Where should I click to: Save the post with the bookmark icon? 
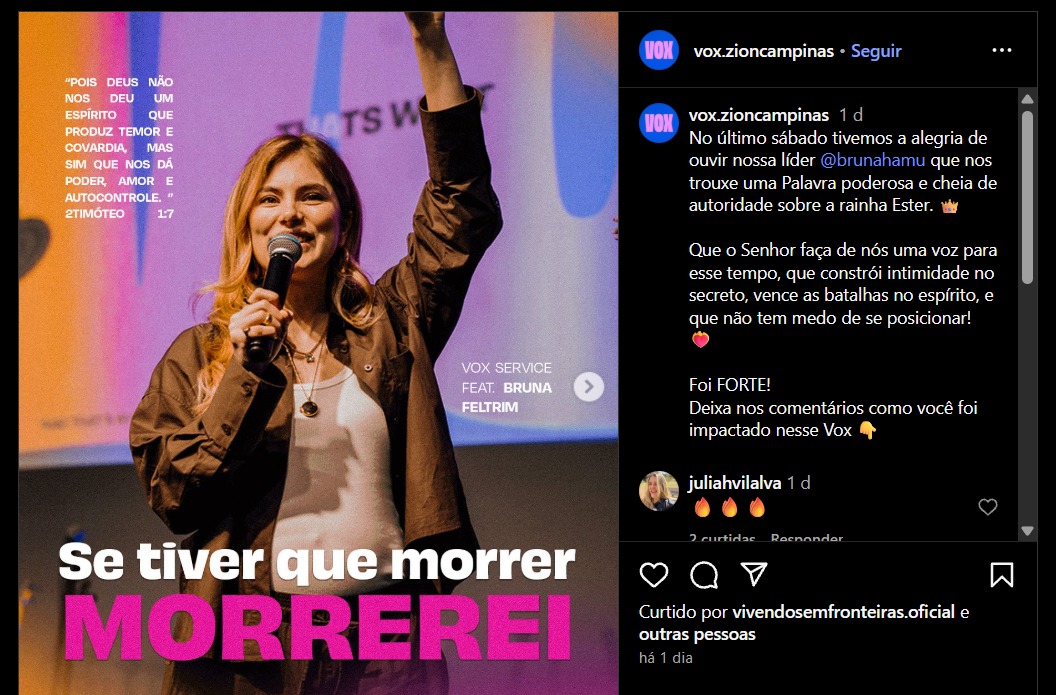pos(1001,575)
